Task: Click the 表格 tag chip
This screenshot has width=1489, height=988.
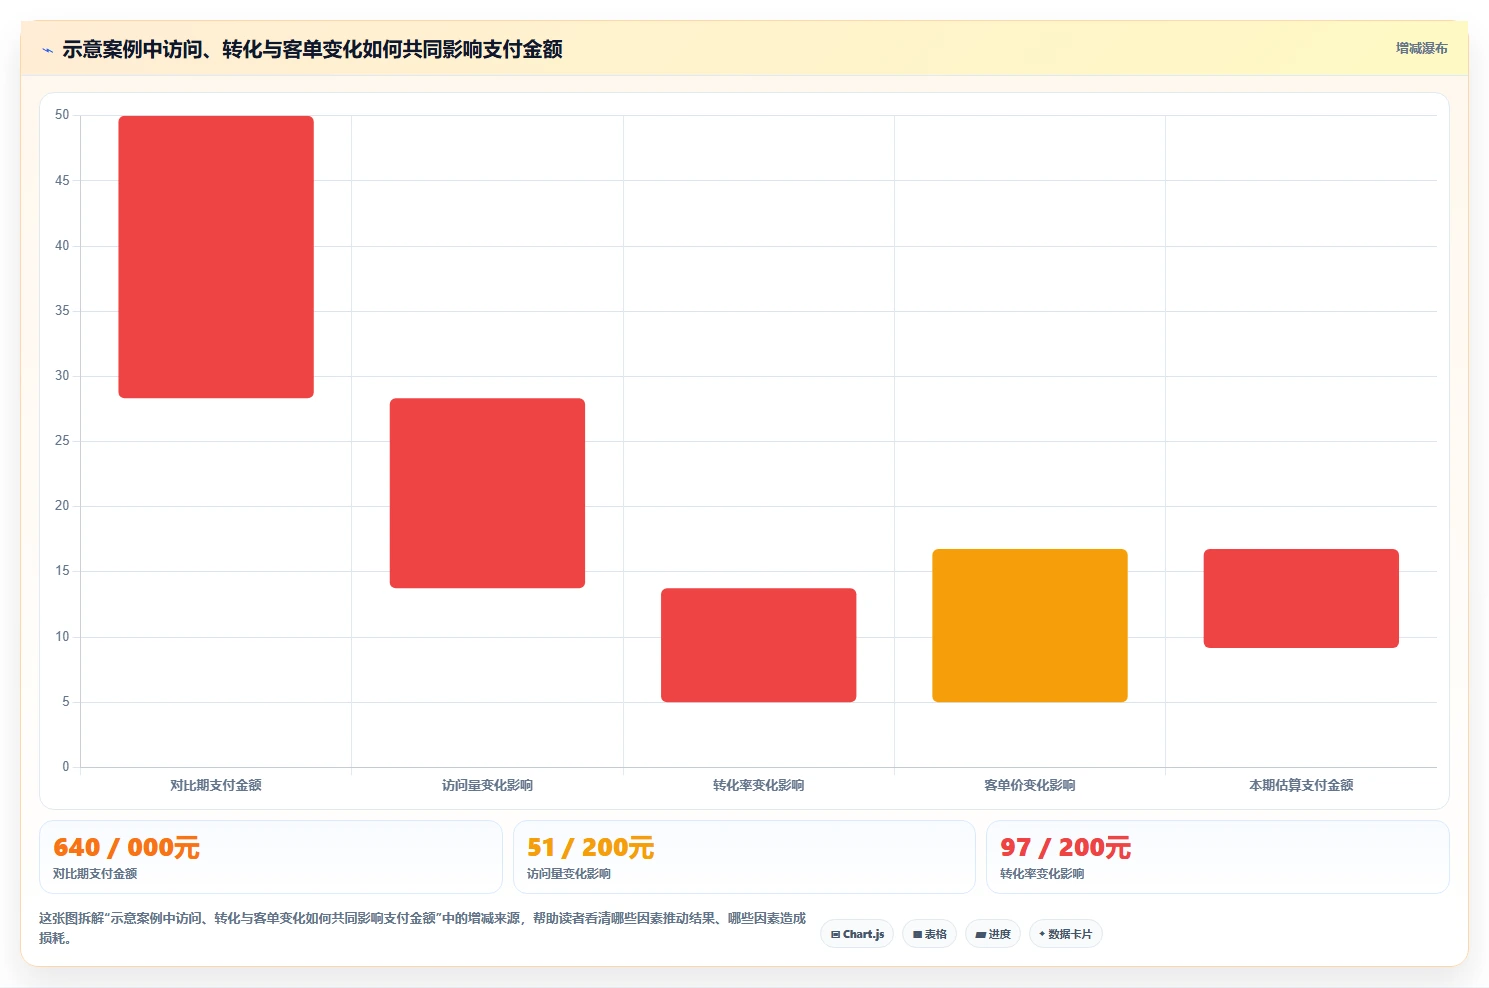Action: (929, 934)
